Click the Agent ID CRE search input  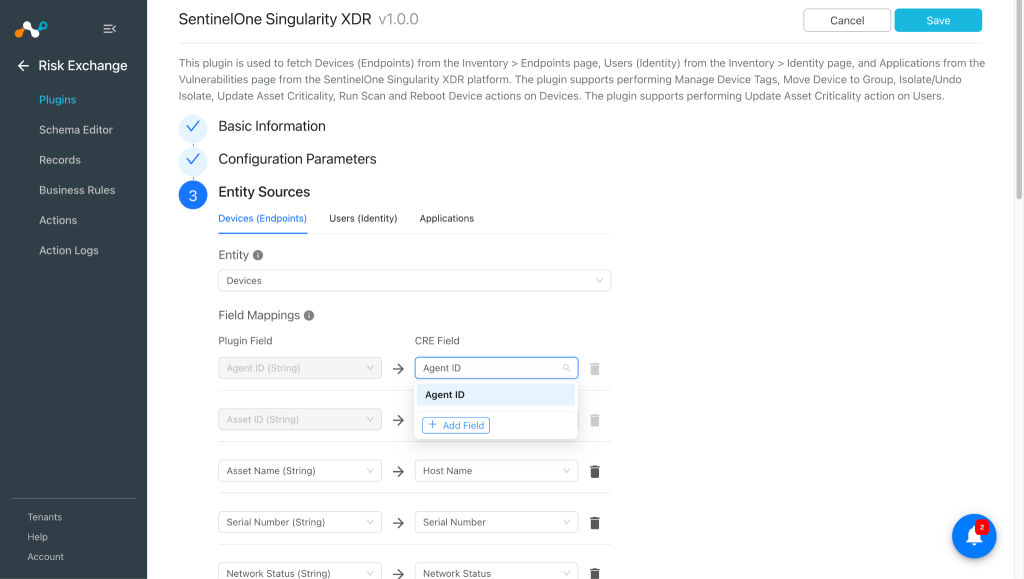click(496, 368)
